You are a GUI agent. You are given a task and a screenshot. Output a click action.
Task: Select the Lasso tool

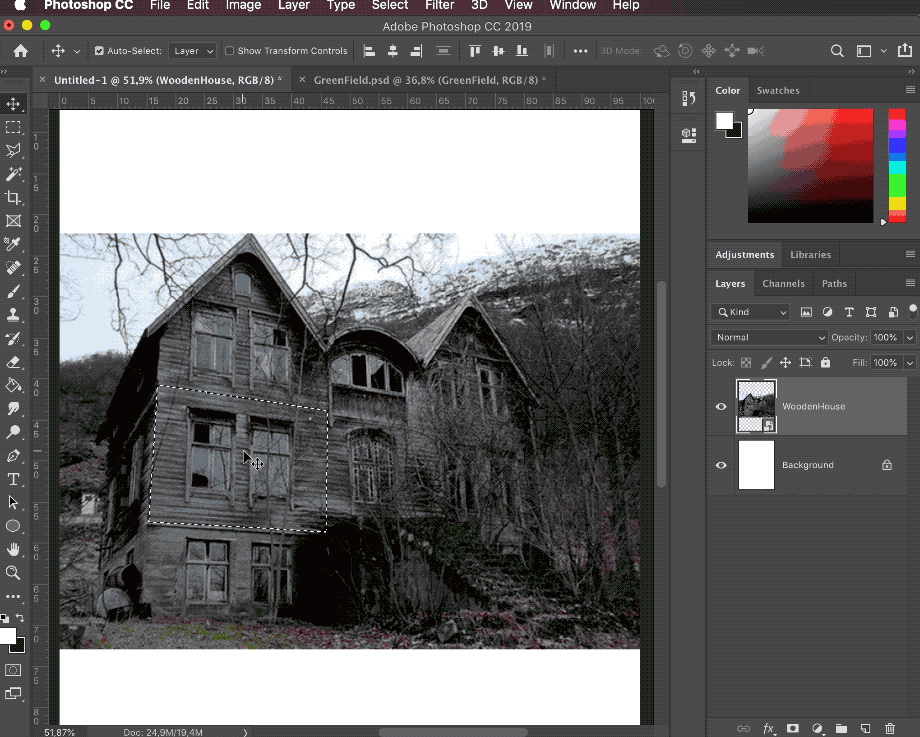[13, 151]
